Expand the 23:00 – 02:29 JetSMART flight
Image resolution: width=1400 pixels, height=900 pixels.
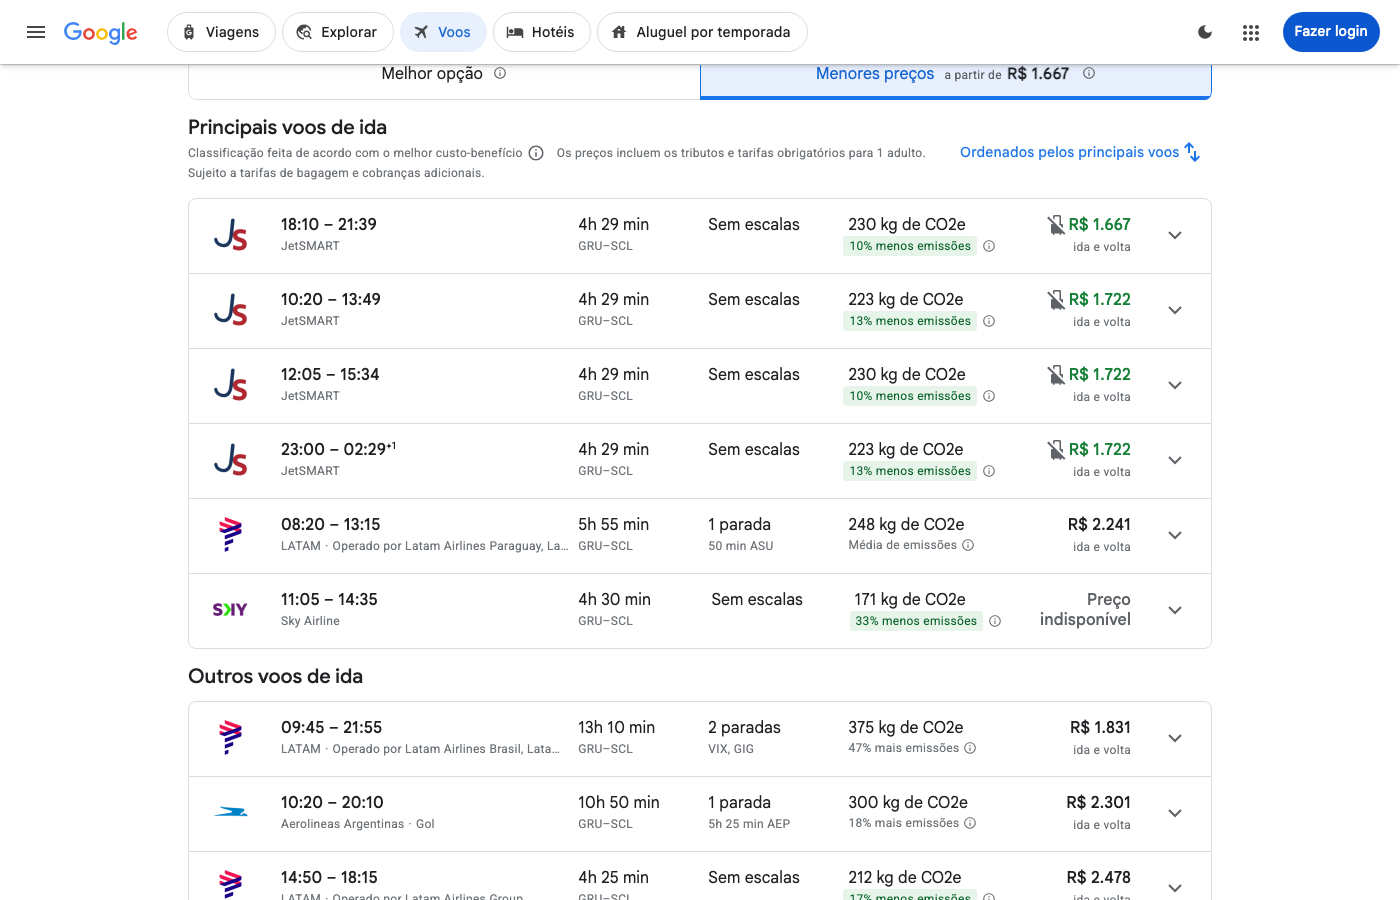point(1175,461)
